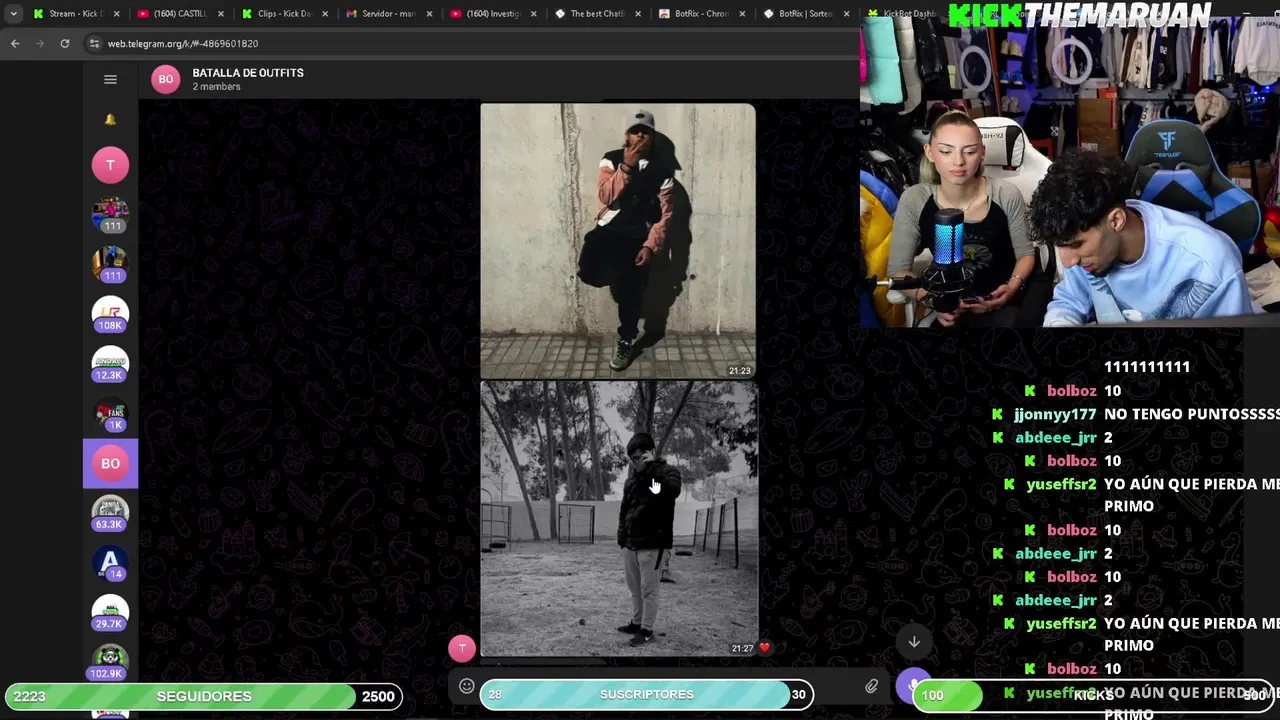Open the FANS chat with 1K badge
The height and width of the screenshot is (720, 1280).
tap(110, 414)
